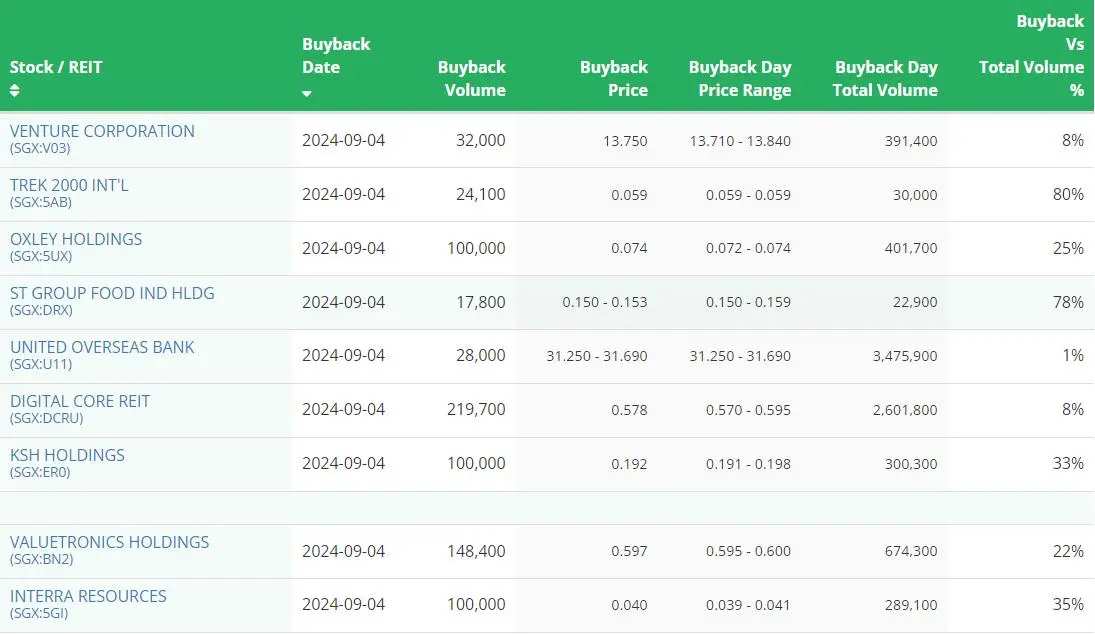Select KSH Holdings price range 0.191 - 0.198
This screenshot has height=634, width=1095.
tap(748, 464)
